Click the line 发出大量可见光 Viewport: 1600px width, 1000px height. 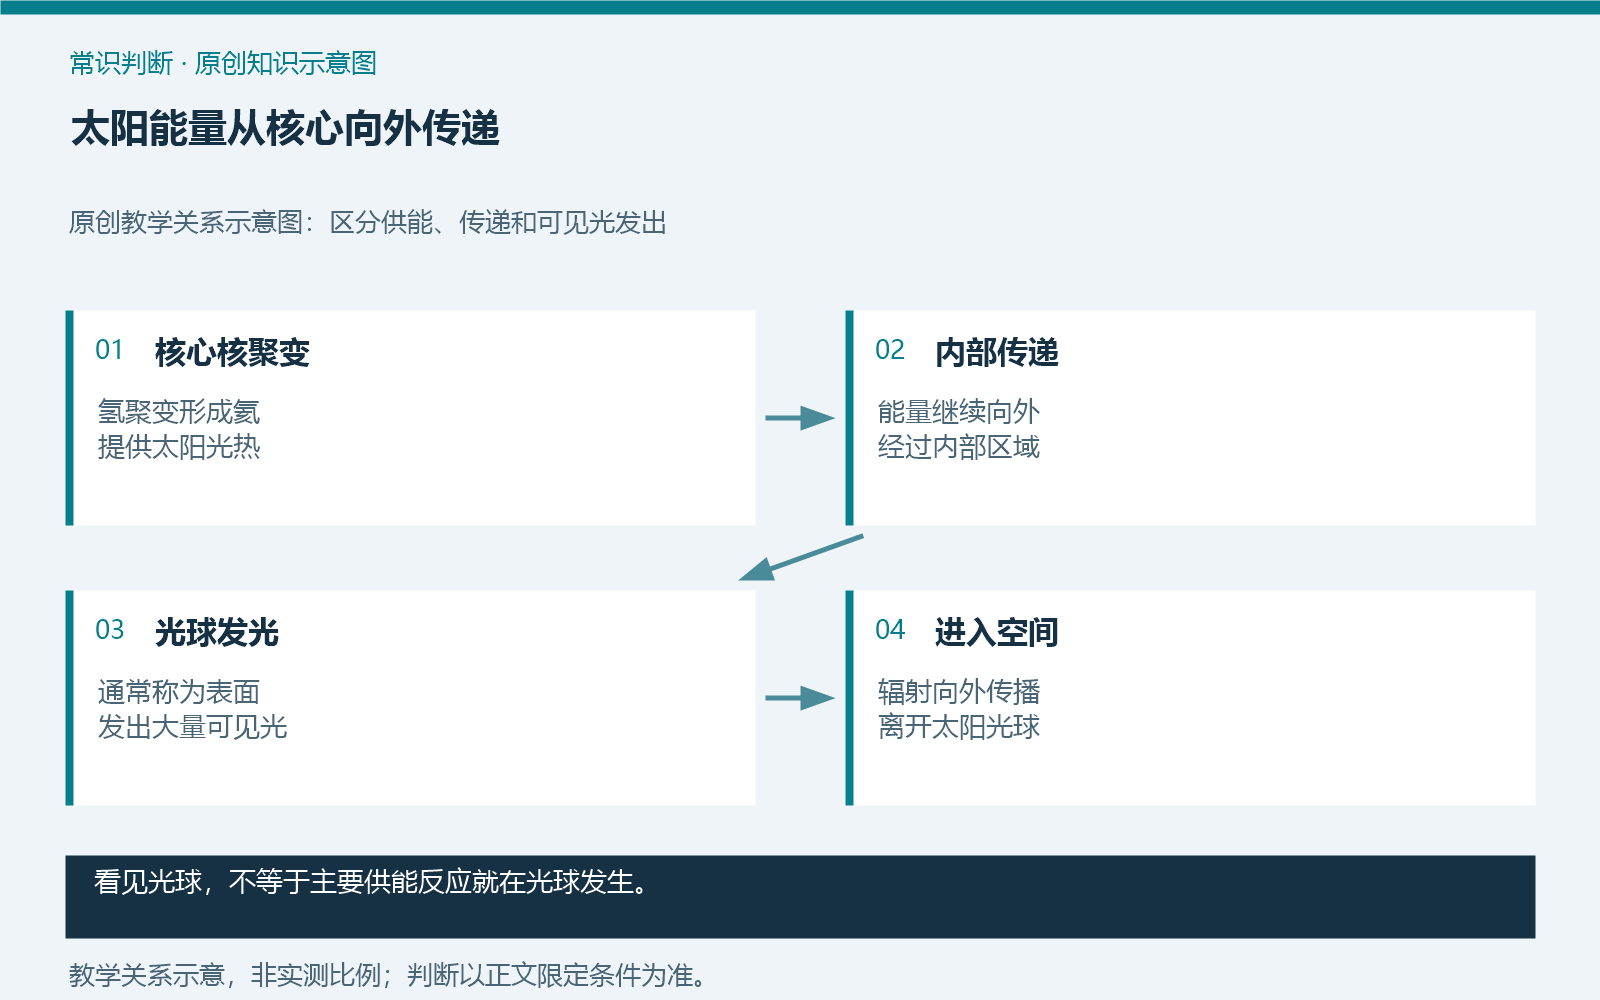[192, 727]
